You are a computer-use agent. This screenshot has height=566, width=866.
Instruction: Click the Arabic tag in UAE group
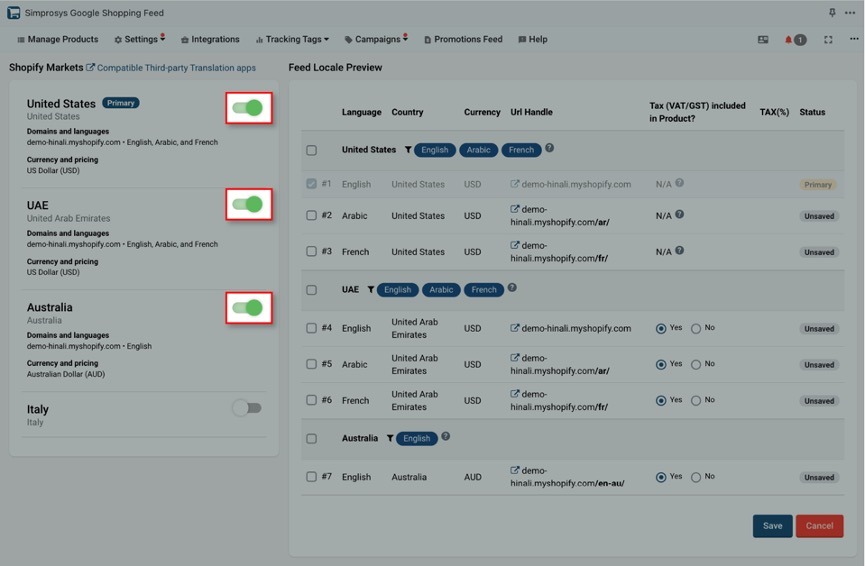[441, 289]
